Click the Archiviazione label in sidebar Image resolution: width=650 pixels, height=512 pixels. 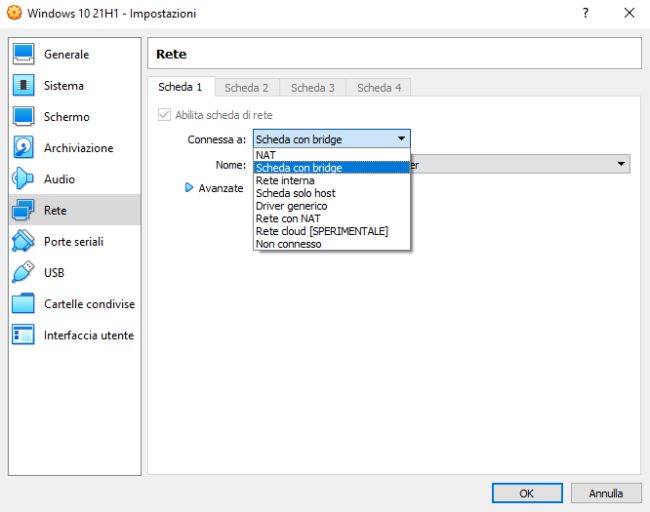click(x=79, y=148)
